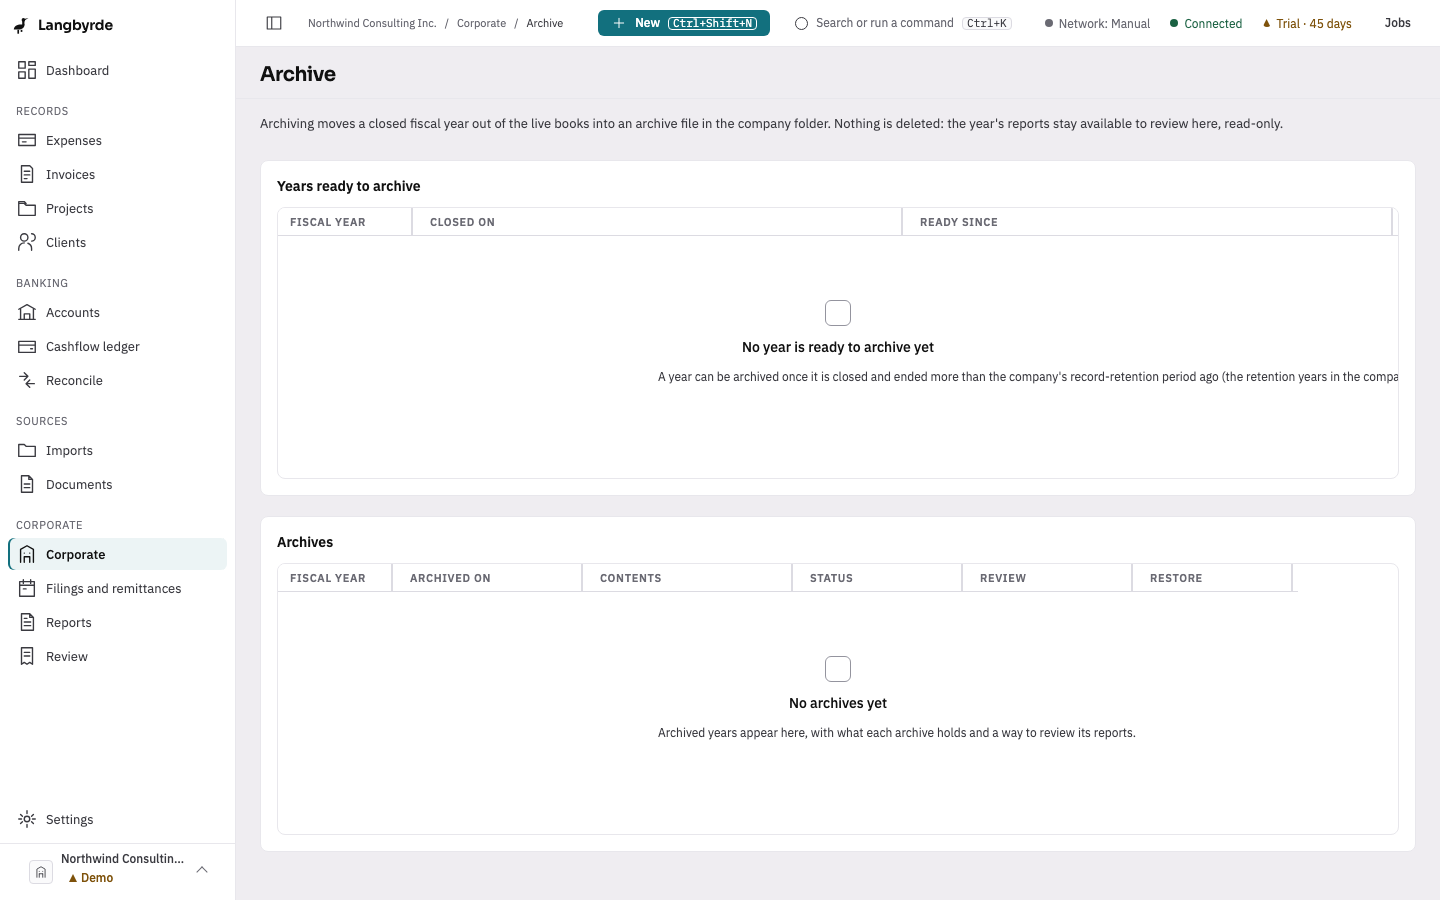Open the Reports page

coord(117,622)
